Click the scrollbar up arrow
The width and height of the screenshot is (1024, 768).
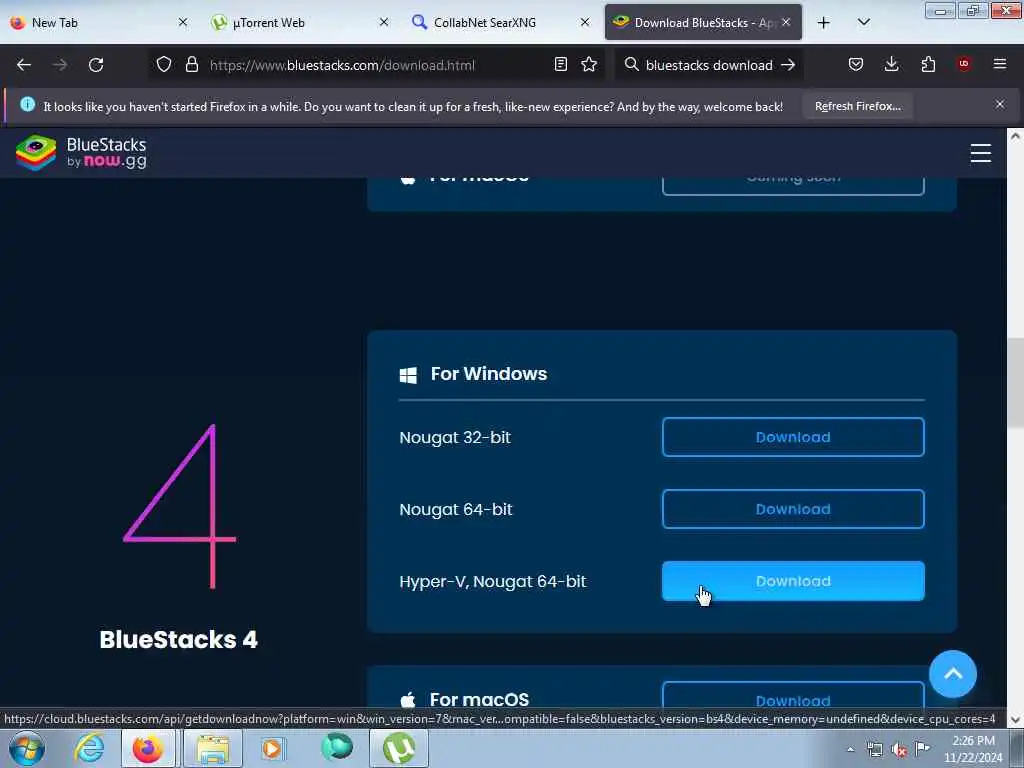coord(1015,136)
